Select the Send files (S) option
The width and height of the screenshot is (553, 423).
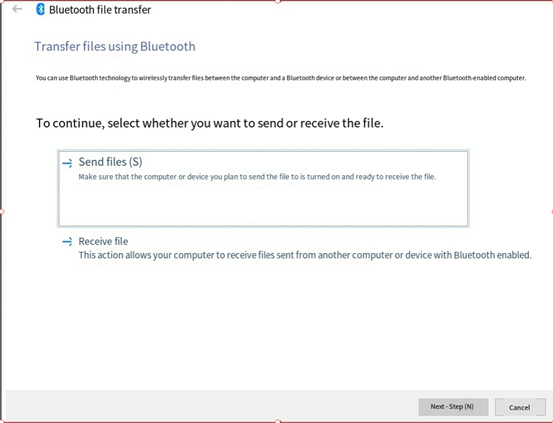click(263, 188)
